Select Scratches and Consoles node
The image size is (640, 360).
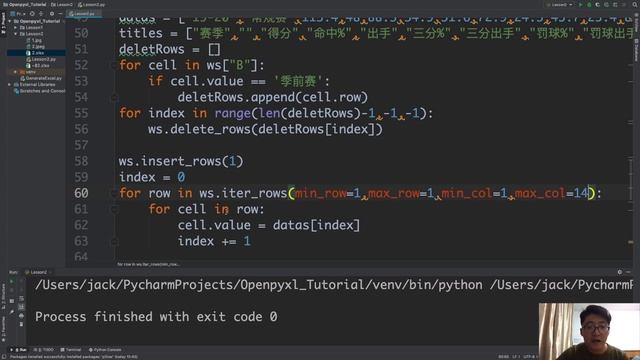(x=40, y=91)
